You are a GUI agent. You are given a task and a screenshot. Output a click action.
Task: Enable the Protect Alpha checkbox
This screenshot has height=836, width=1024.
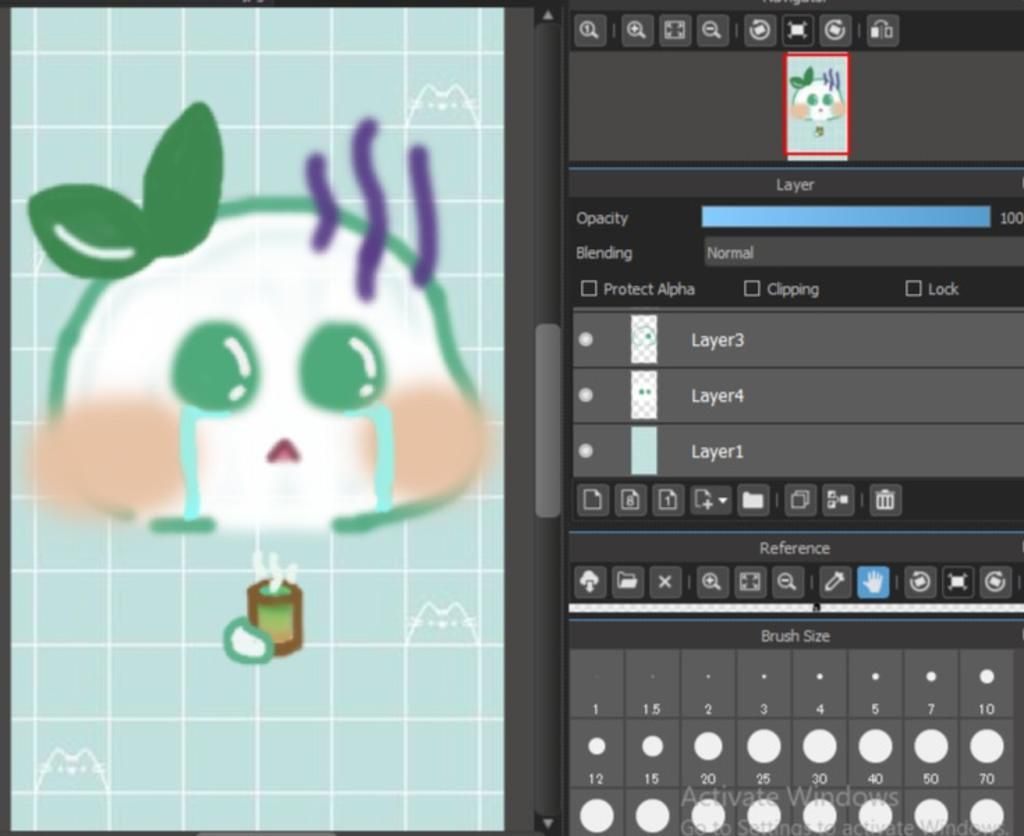(x=589, y=289)
